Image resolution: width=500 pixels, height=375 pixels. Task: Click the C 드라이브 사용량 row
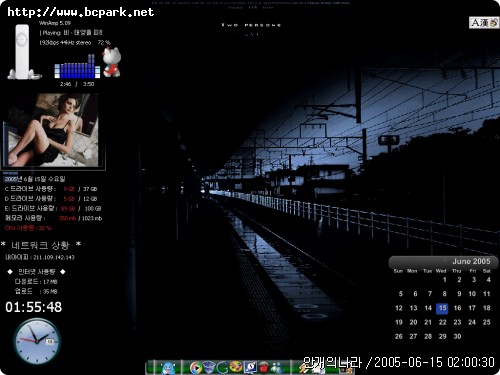click(x=51, y=189)
